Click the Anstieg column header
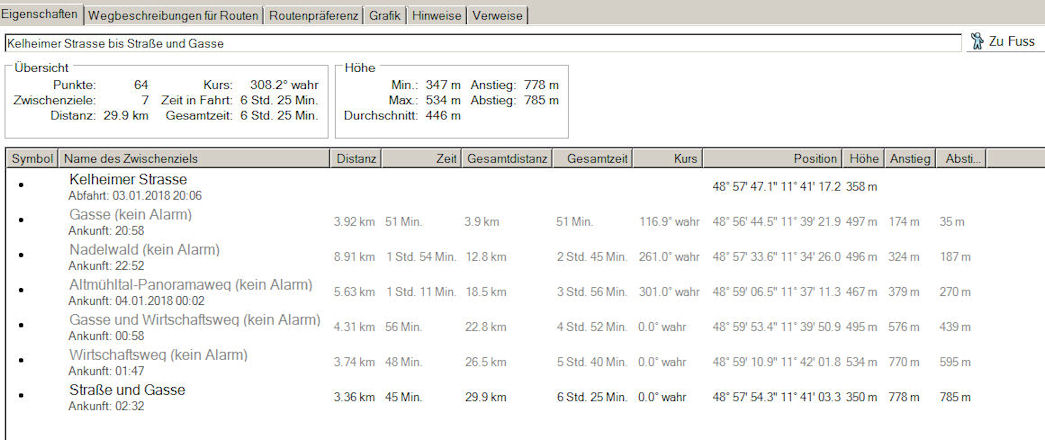1045x440 pixels. point(910,159)
